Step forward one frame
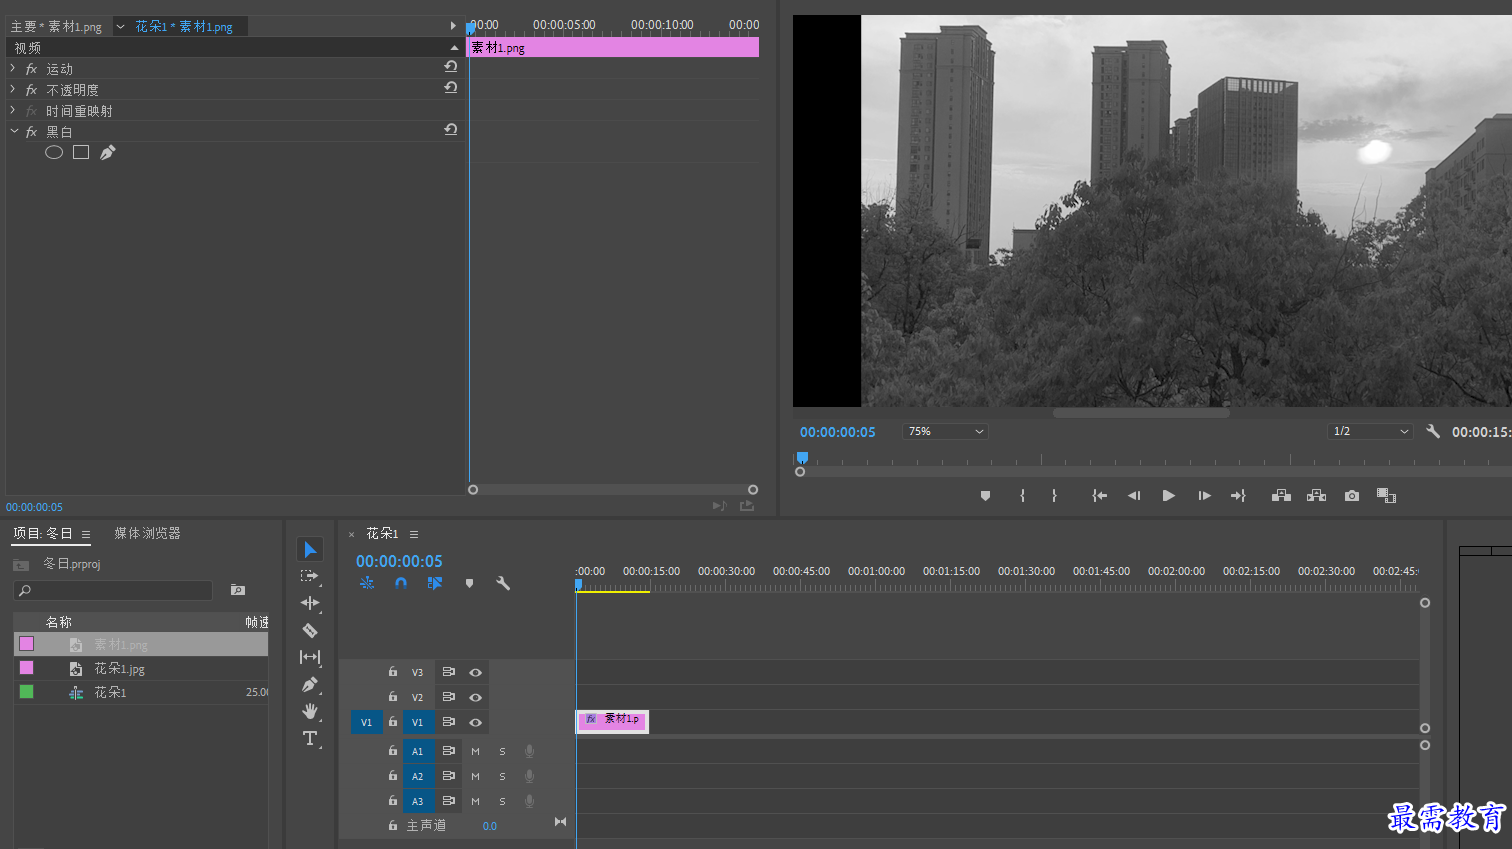The height and width of the screenshot is (849, 1512). point(1204,496)
